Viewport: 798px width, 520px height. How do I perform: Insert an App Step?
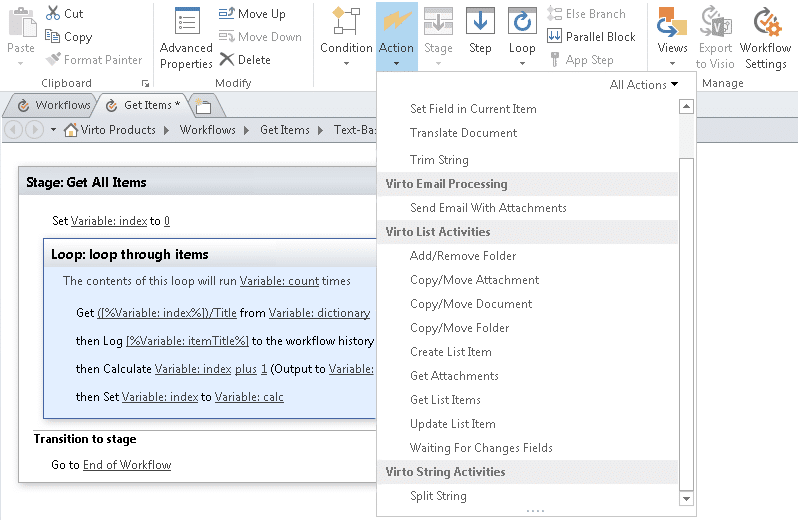581,60
